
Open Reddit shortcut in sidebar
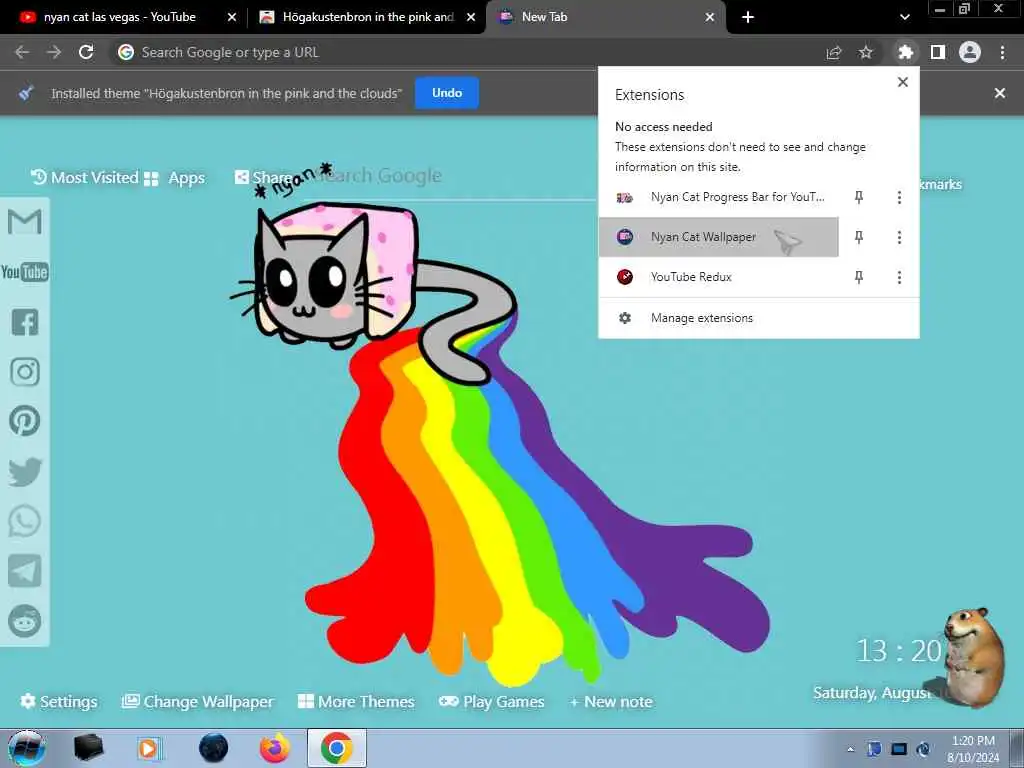pyautogui.click(x=25, y=620)
